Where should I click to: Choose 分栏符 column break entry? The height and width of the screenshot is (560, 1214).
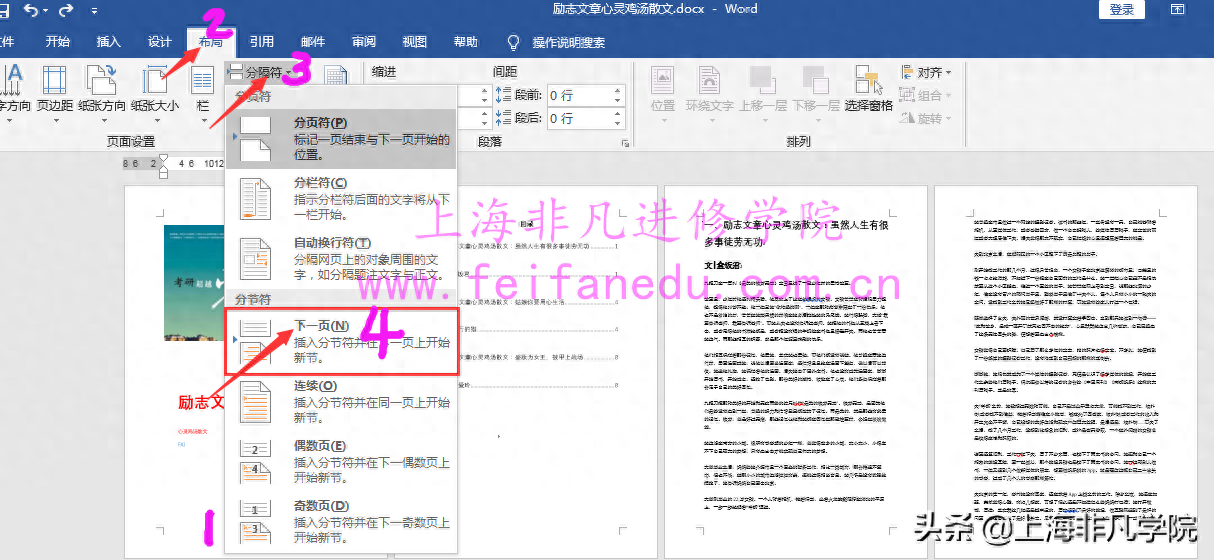[342, 197]
